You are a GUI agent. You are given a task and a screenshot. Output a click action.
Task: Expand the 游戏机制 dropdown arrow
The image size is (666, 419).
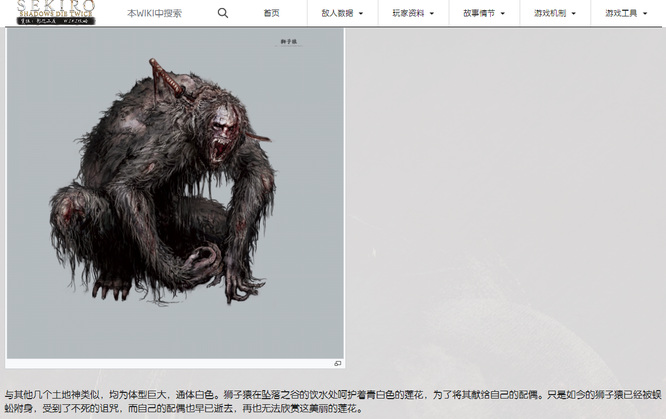574,14
